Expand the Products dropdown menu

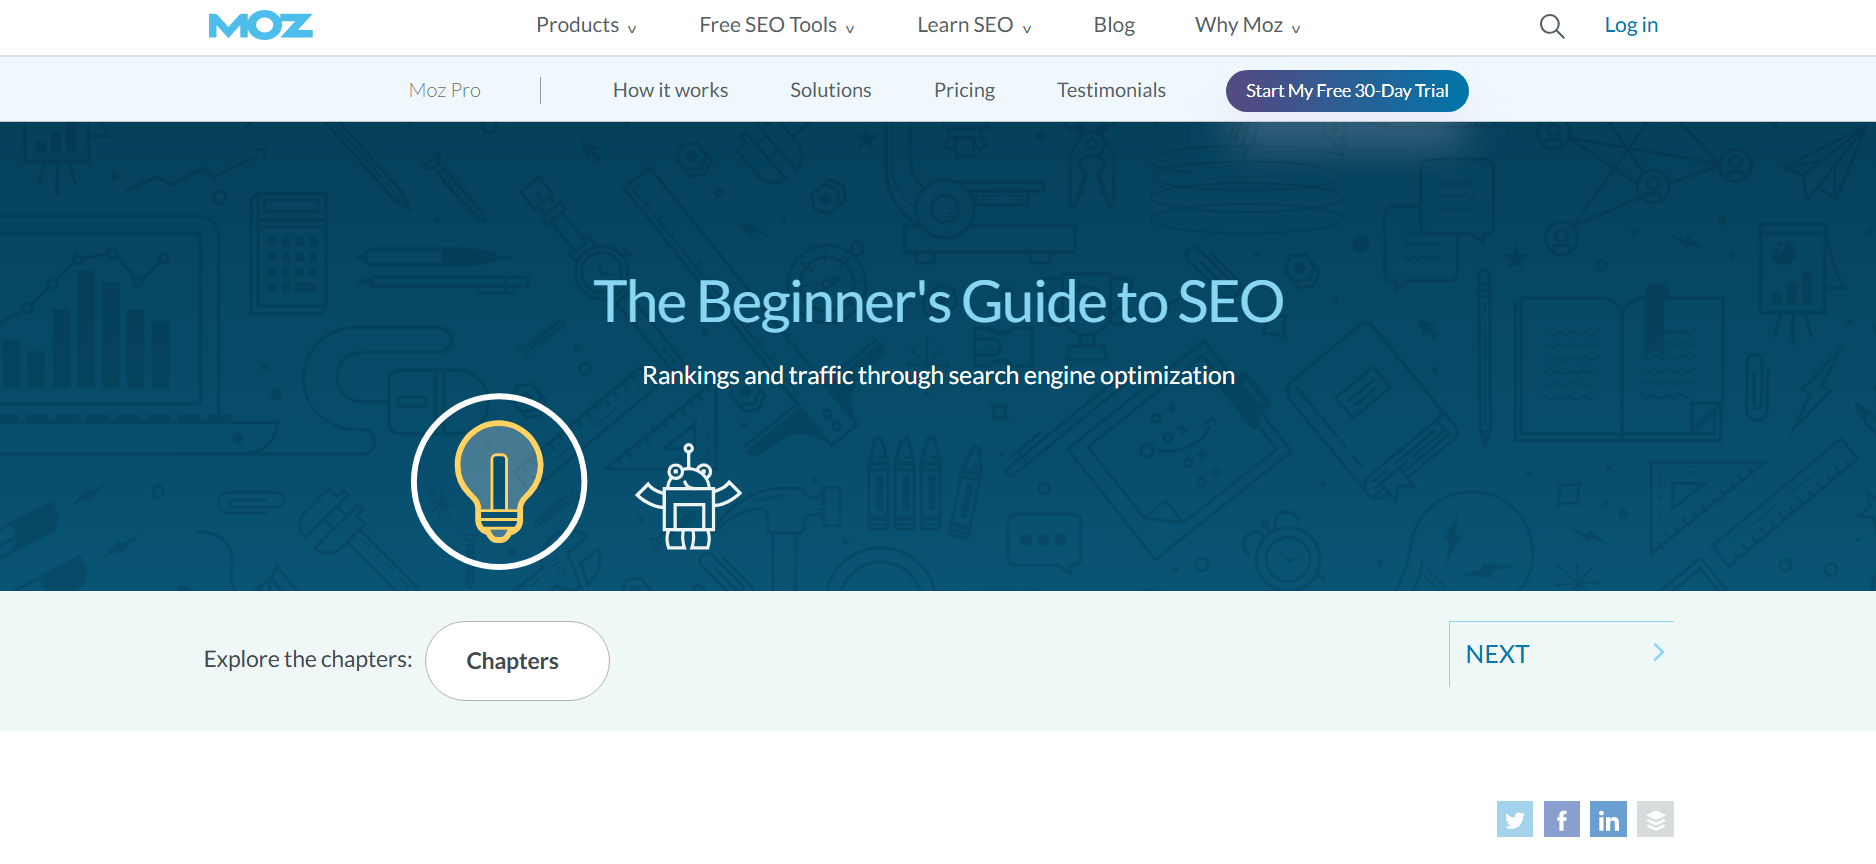tap(586, 26)
